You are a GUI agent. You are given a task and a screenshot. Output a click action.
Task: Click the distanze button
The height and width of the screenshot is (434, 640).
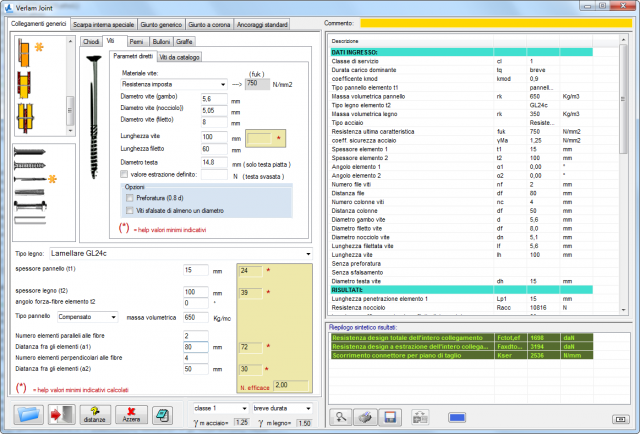tap(95, 415)
